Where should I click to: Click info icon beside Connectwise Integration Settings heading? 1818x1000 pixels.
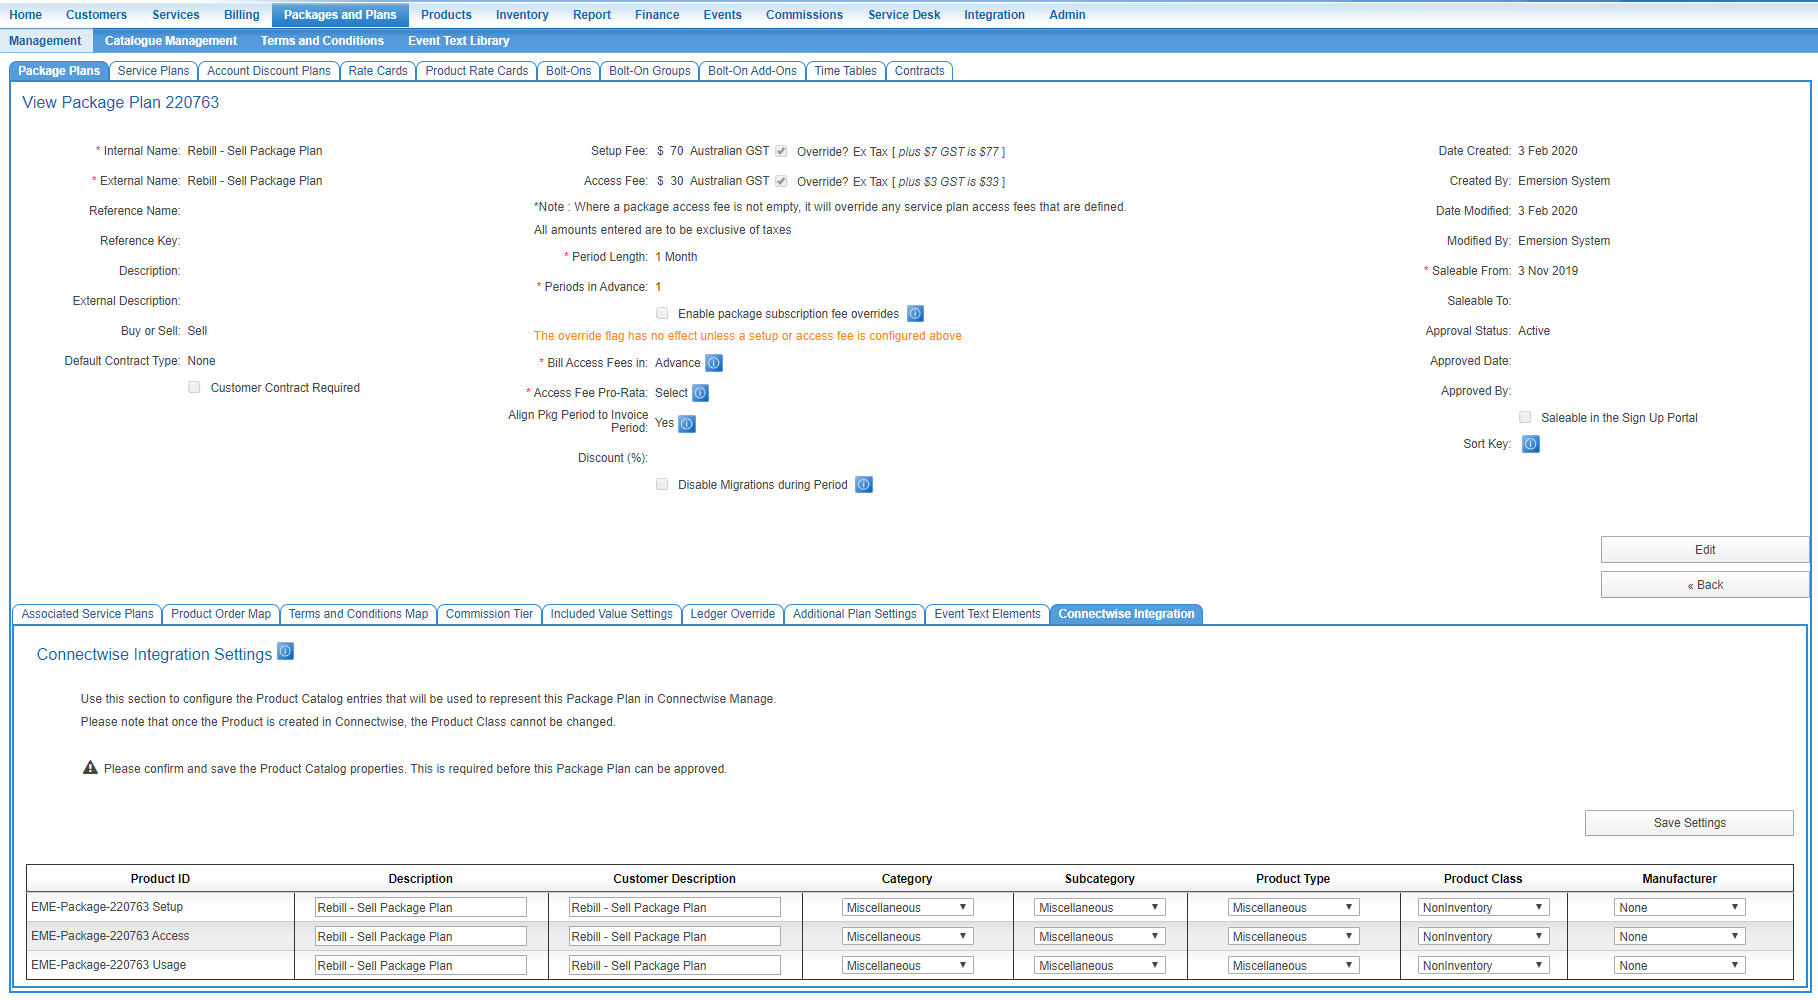click(285, 652)
